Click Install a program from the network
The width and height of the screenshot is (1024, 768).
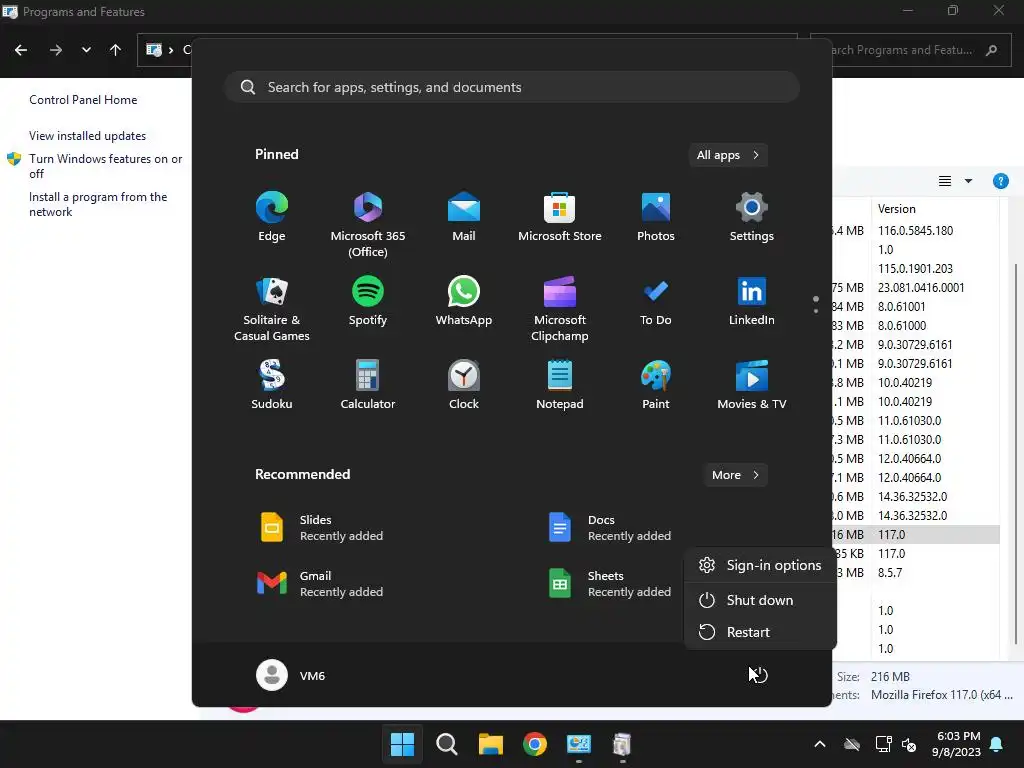(98, 204)
